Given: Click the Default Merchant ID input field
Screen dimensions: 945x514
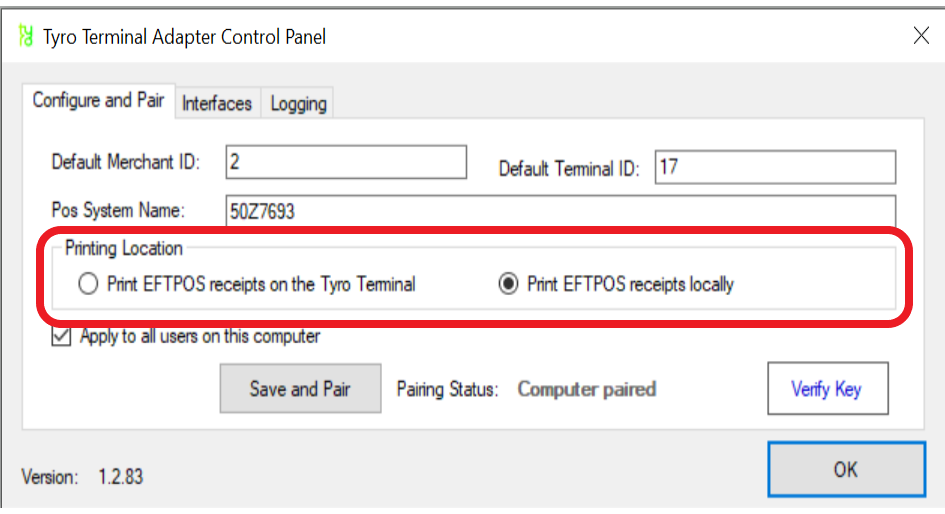Looking at the screenshot, I should [346, 162].
